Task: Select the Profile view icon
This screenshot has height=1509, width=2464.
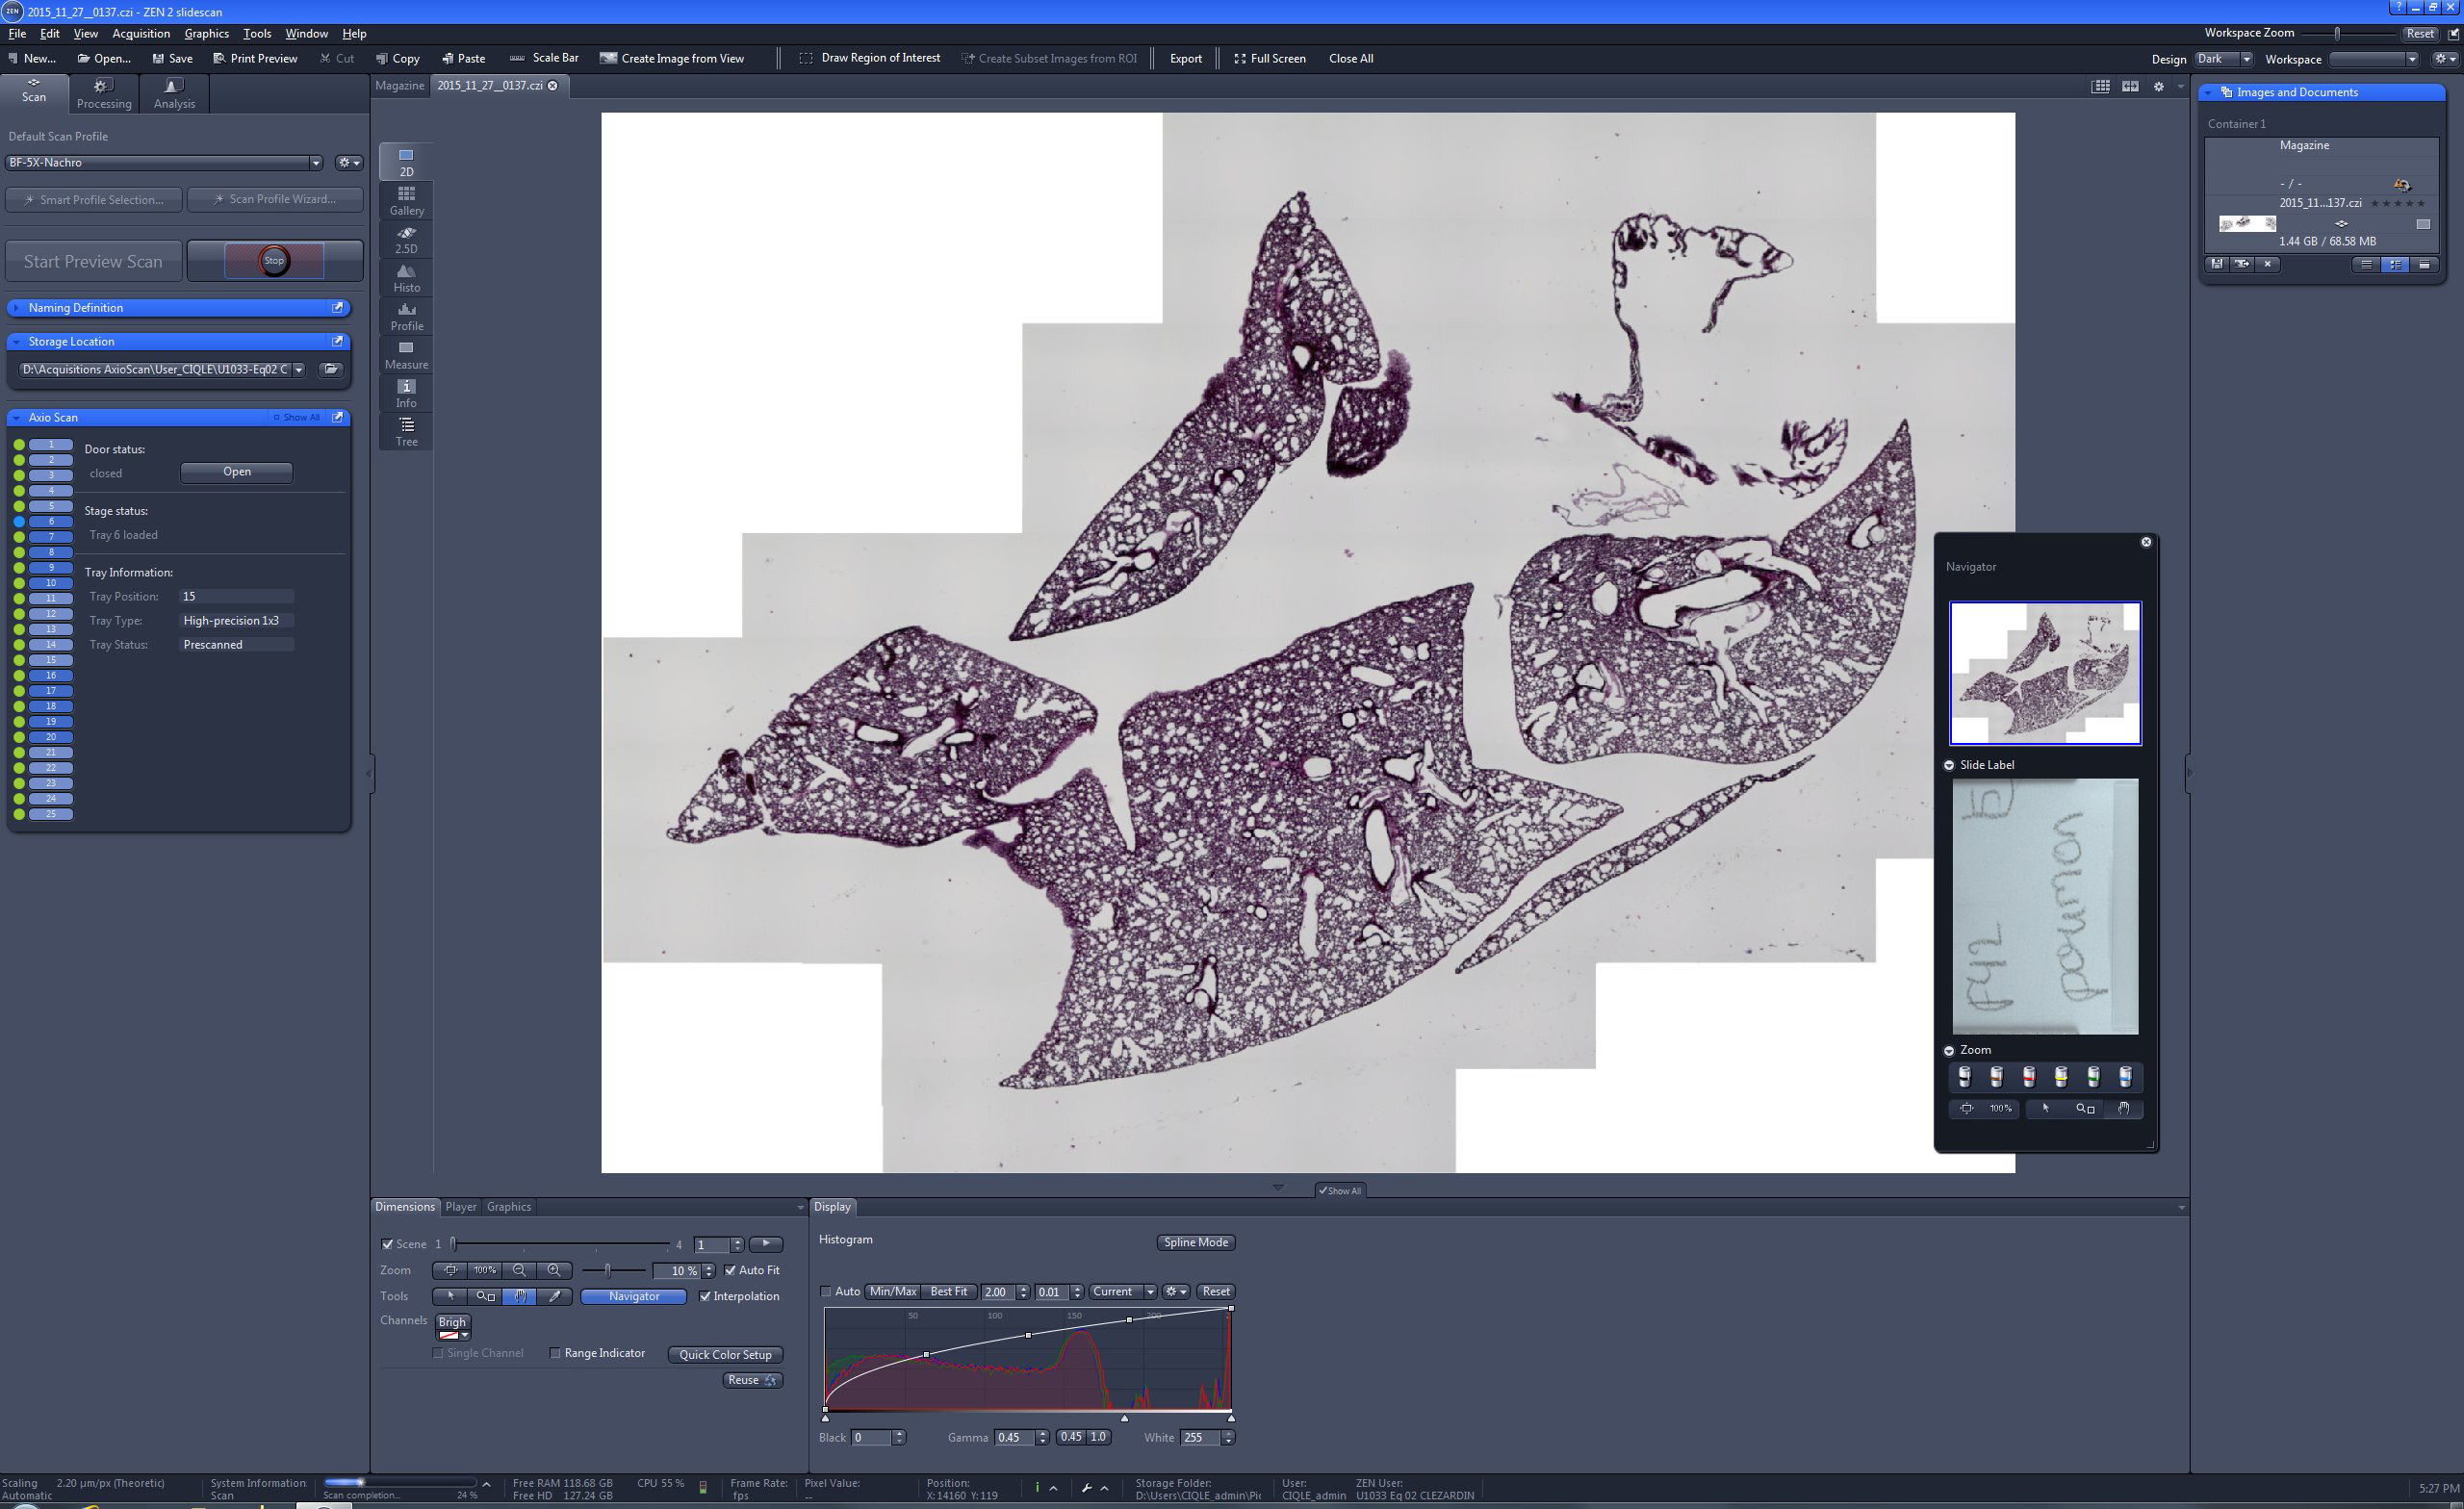Action: click(x=406, y=315)
